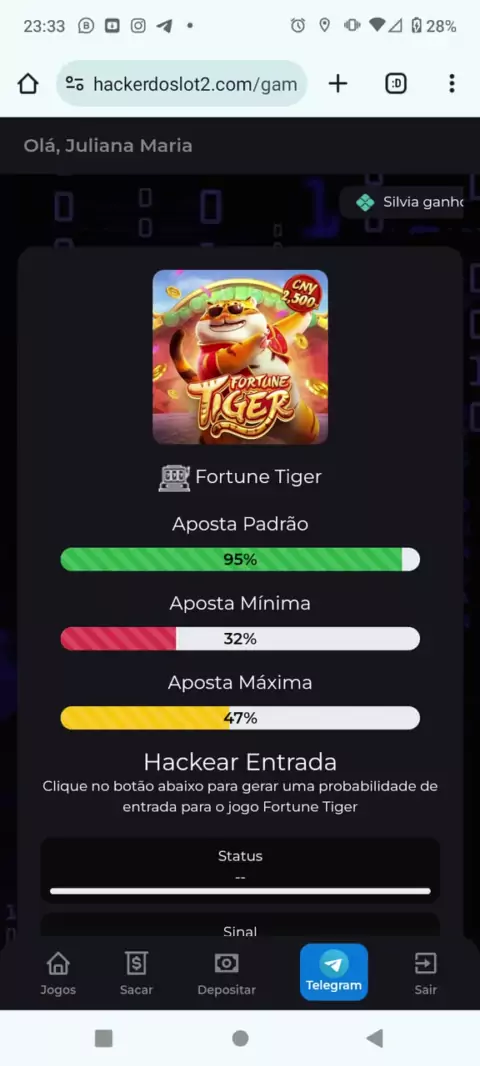Open the Depositar section
Screen dimensions: 480x1066
point(226,973)
